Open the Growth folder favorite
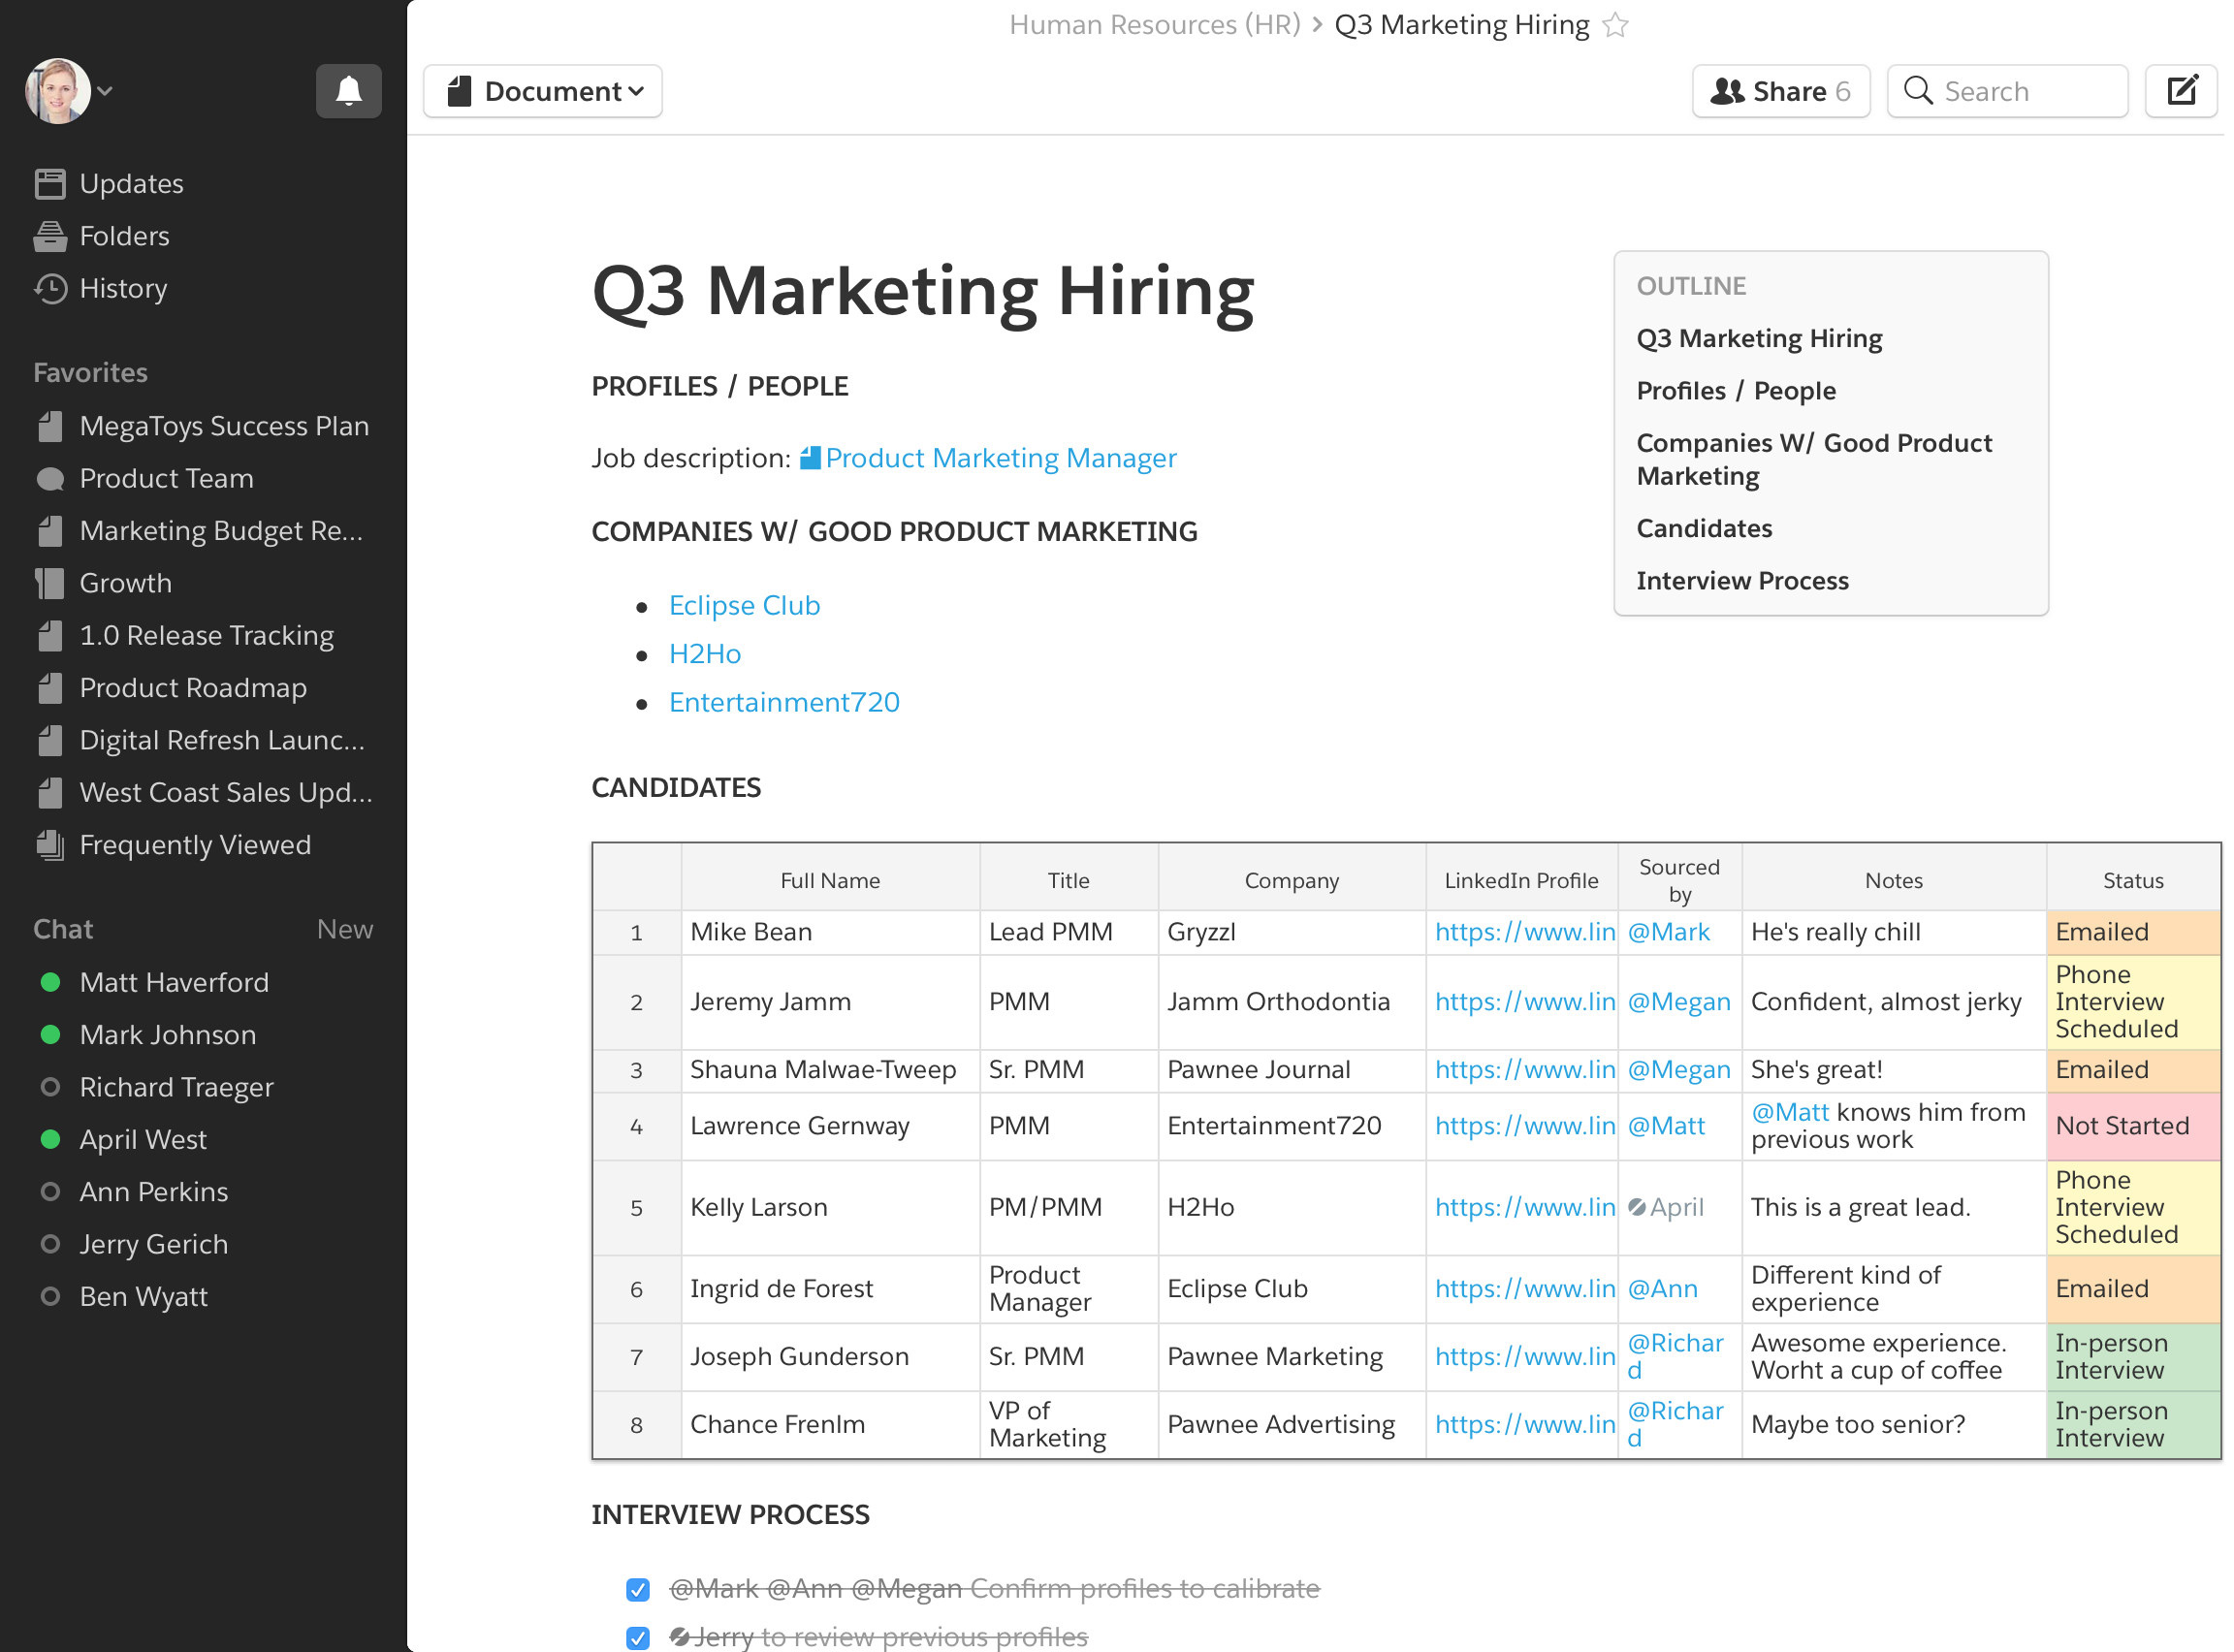Screen dimensions: 2234x1652 tap(50, 583)
